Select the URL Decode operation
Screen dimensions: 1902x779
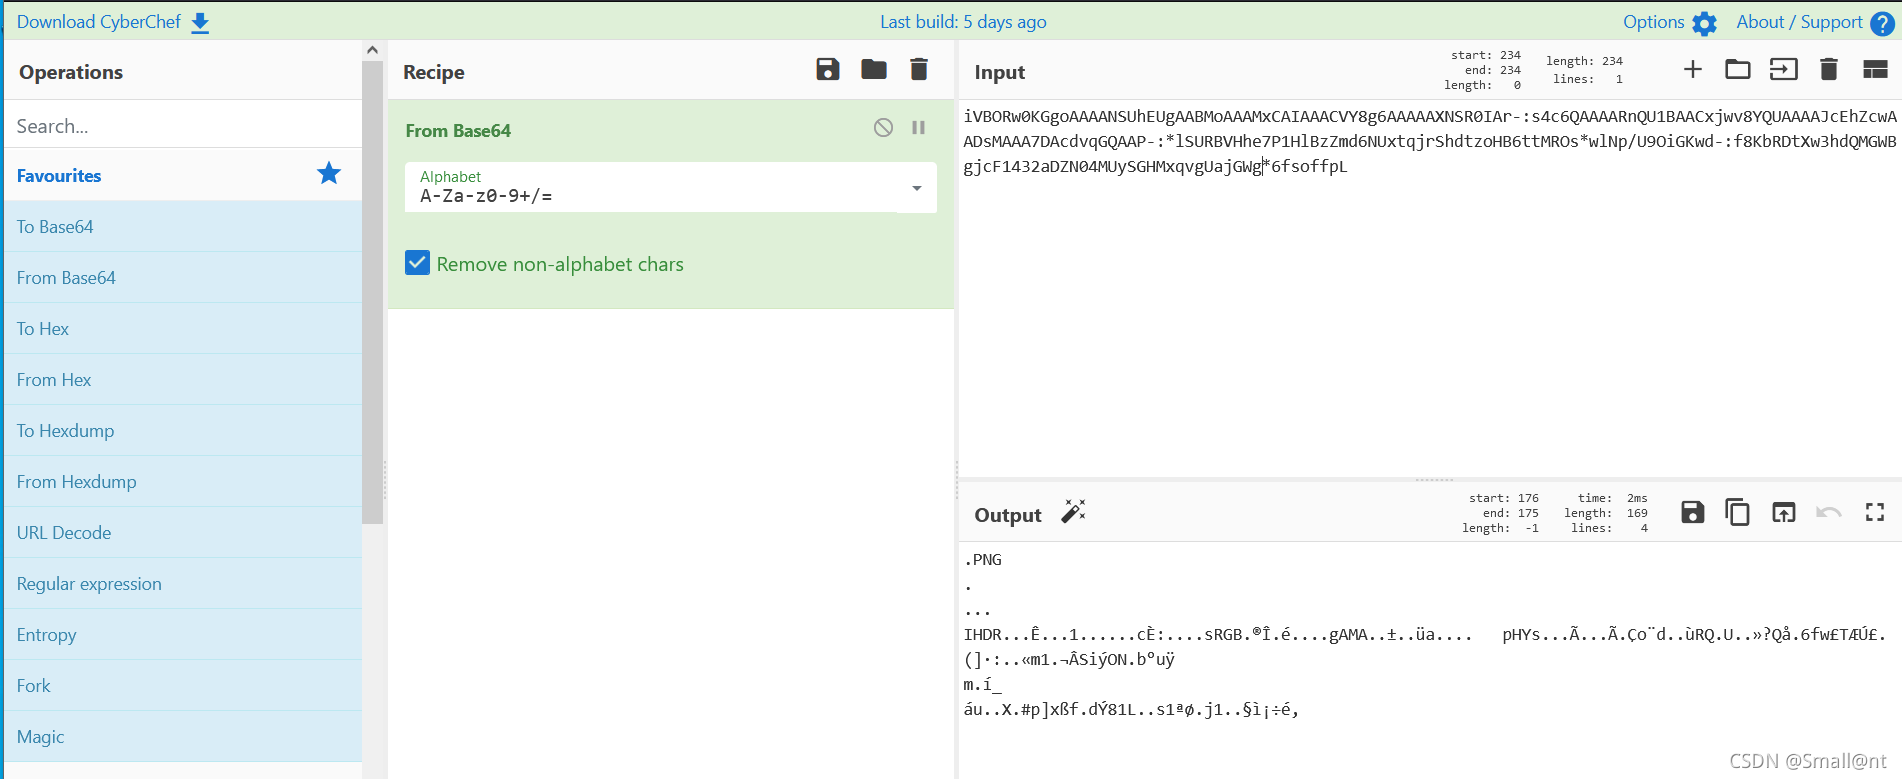(183, 533)
